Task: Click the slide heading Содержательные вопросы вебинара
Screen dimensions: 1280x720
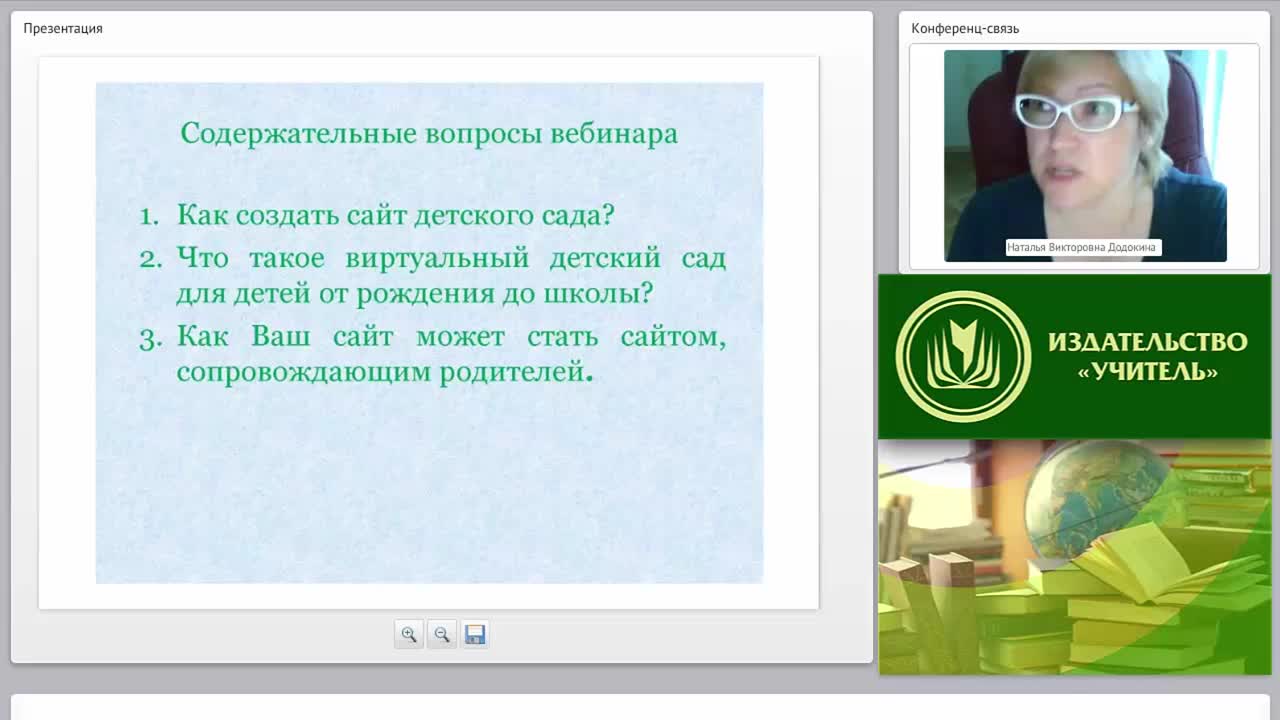Action: click(x=429, y=133)
